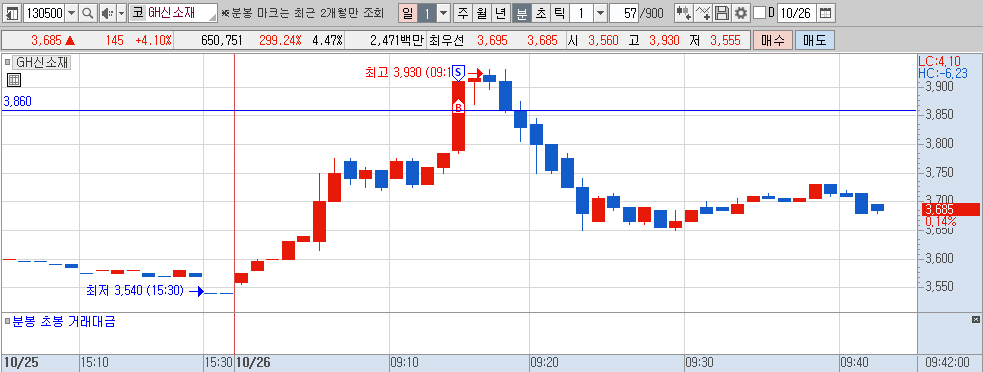Click the current price 3,685 axis tag
983x372 pixels.
[950, 210]
